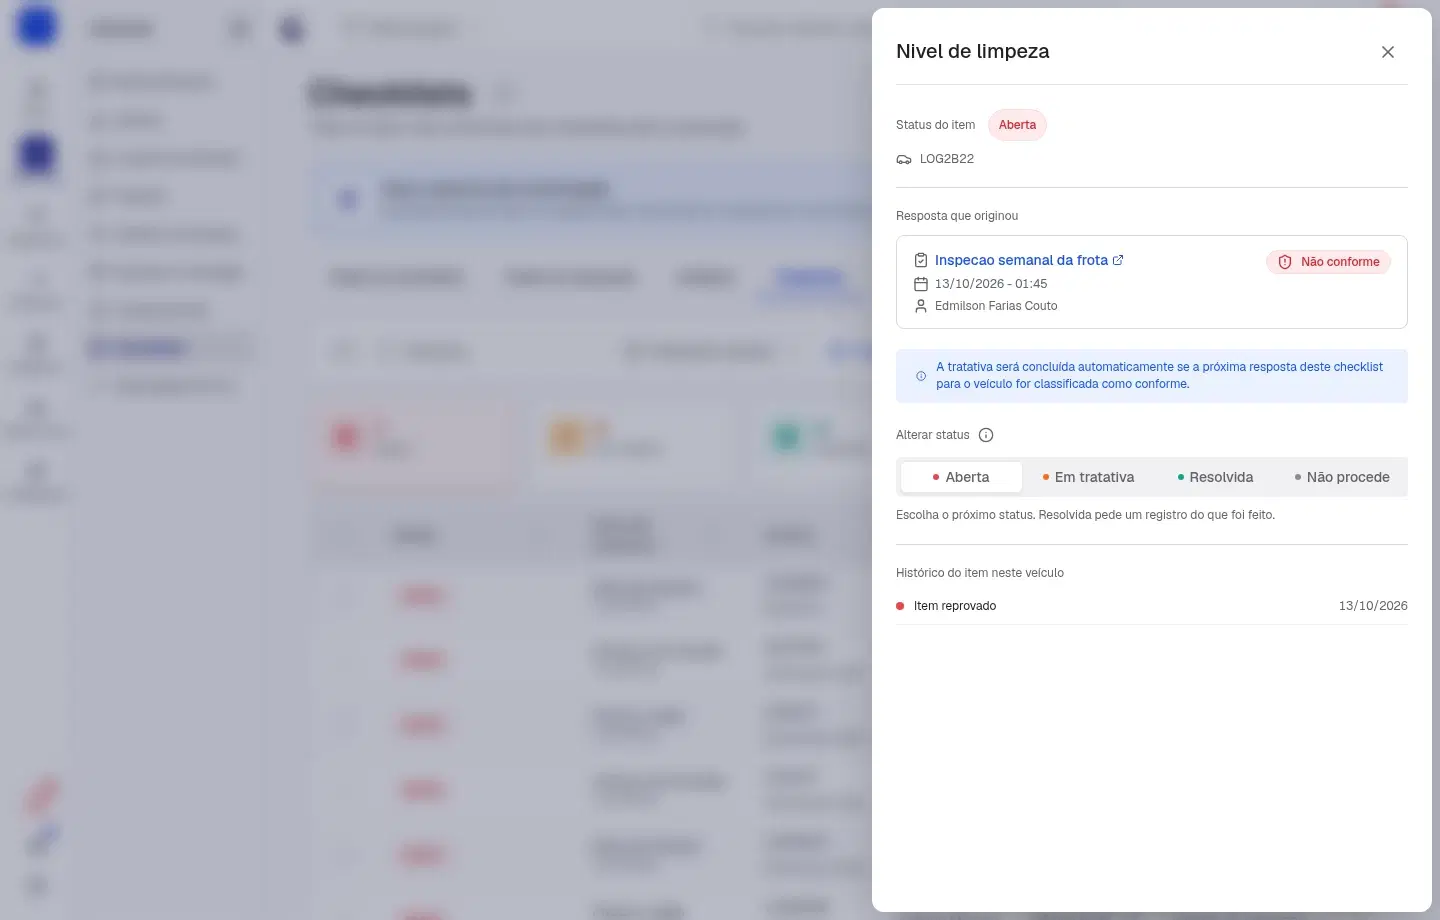Click the info icon next to Alterar status
1440x920 pixels.
[986, 435]
